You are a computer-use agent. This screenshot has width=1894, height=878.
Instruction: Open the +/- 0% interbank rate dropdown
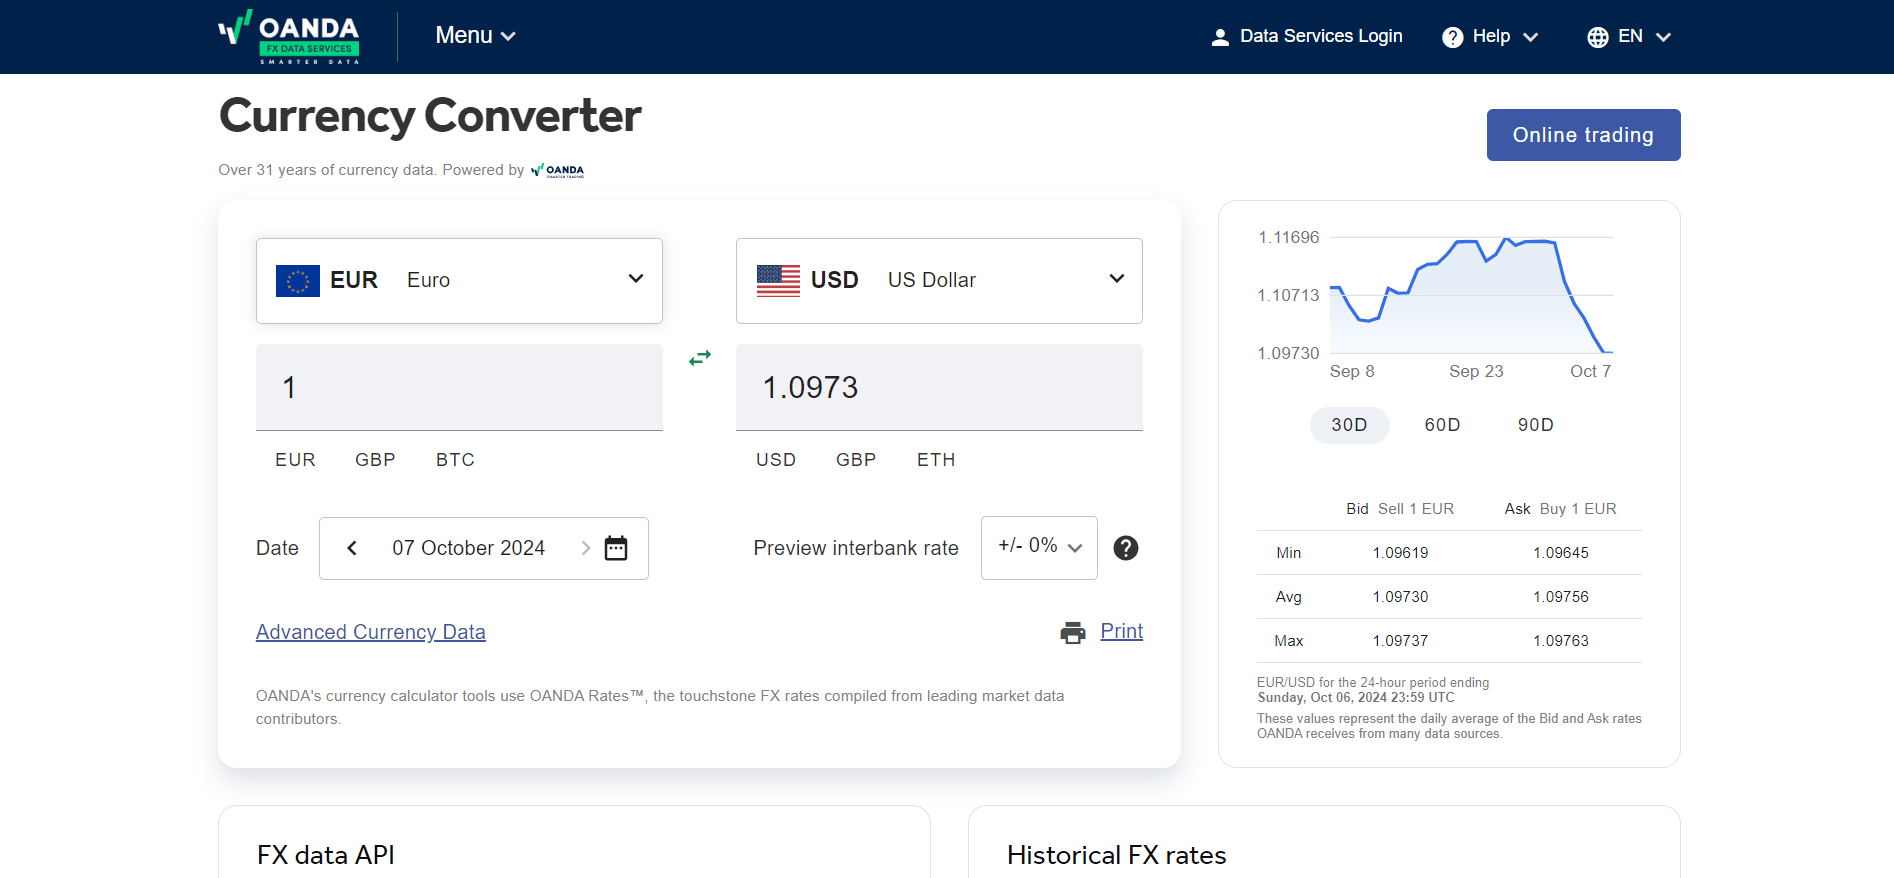pyautogui.click(x=1039, y=548)
